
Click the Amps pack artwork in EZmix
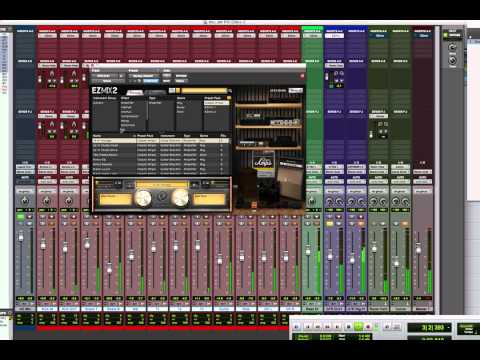(263, 163)
